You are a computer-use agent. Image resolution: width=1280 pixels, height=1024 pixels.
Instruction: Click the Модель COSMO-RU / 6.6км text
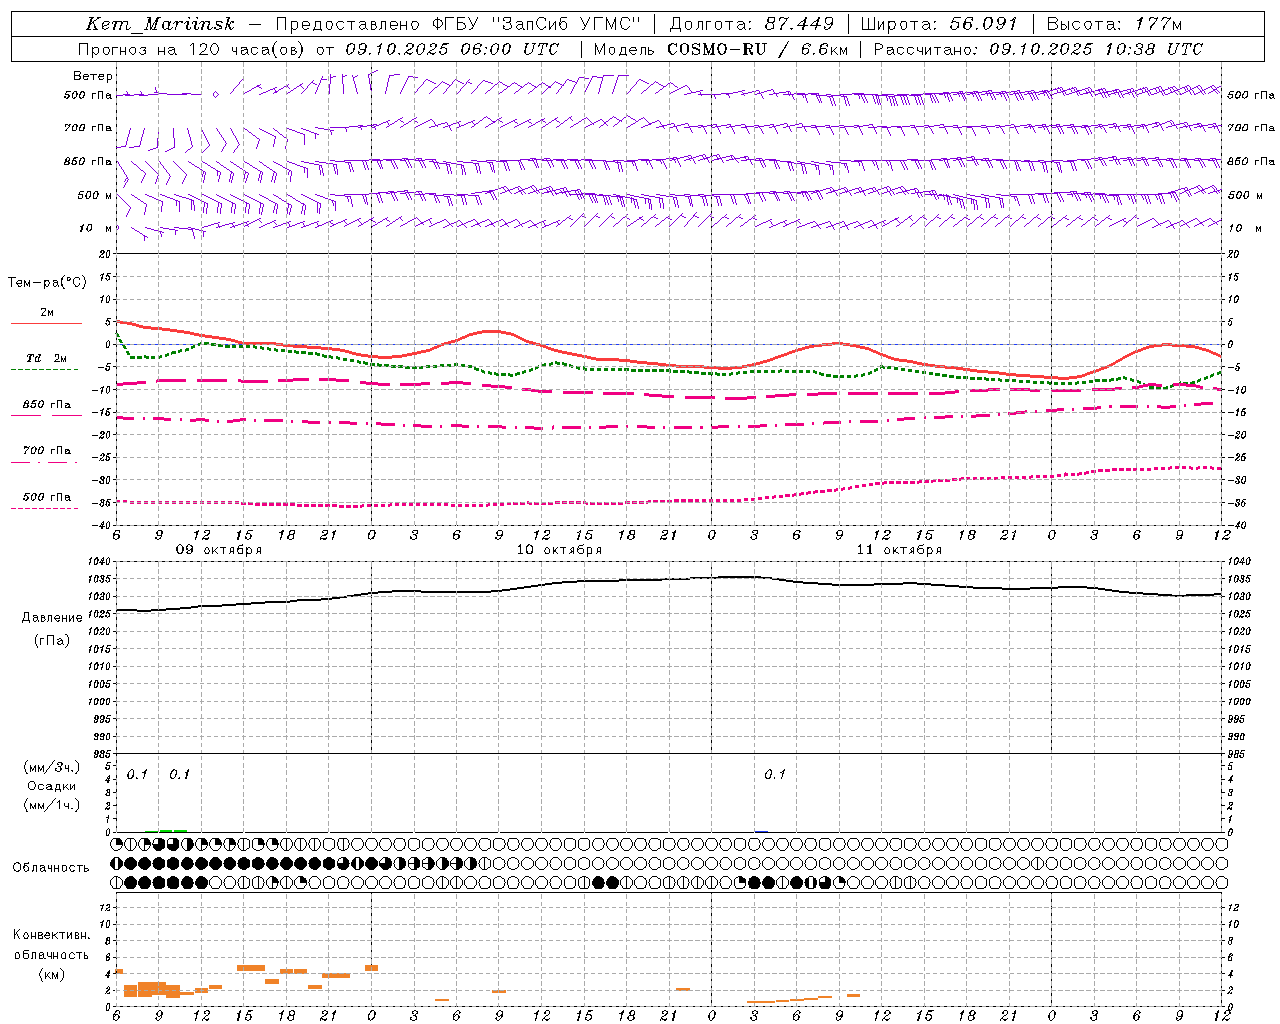[x=721, y=49]
